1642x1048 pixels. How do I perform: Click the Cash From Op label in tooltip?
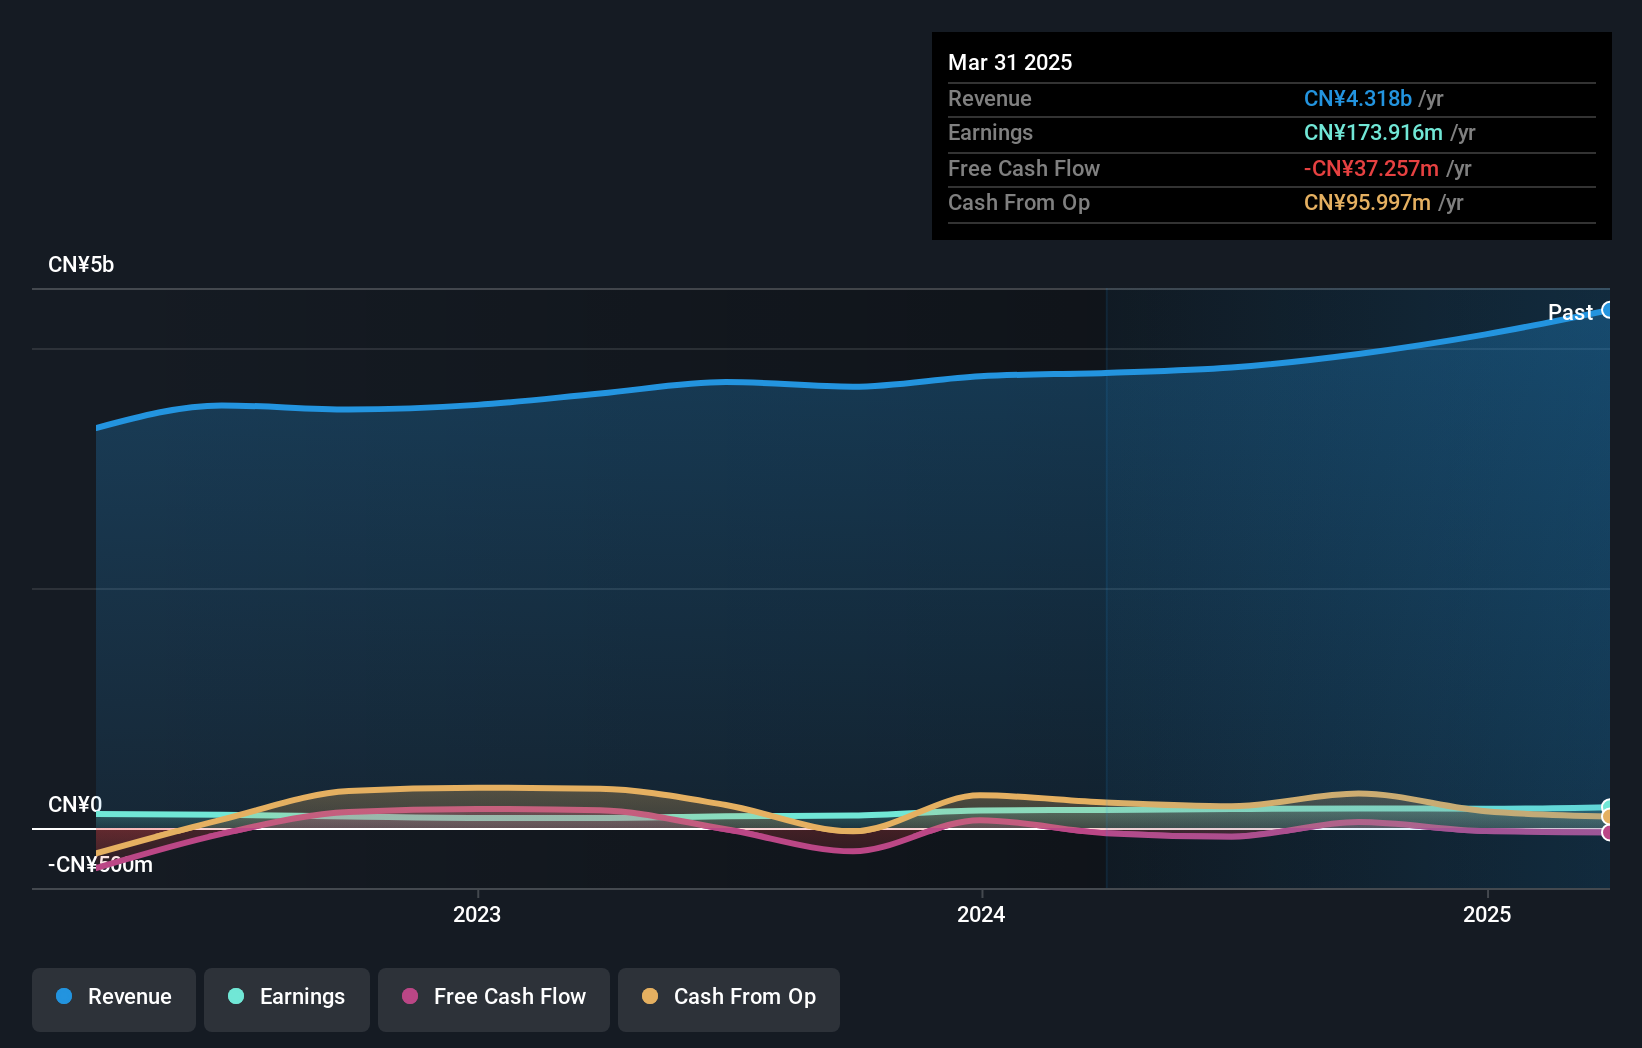tap(1019, 202)
